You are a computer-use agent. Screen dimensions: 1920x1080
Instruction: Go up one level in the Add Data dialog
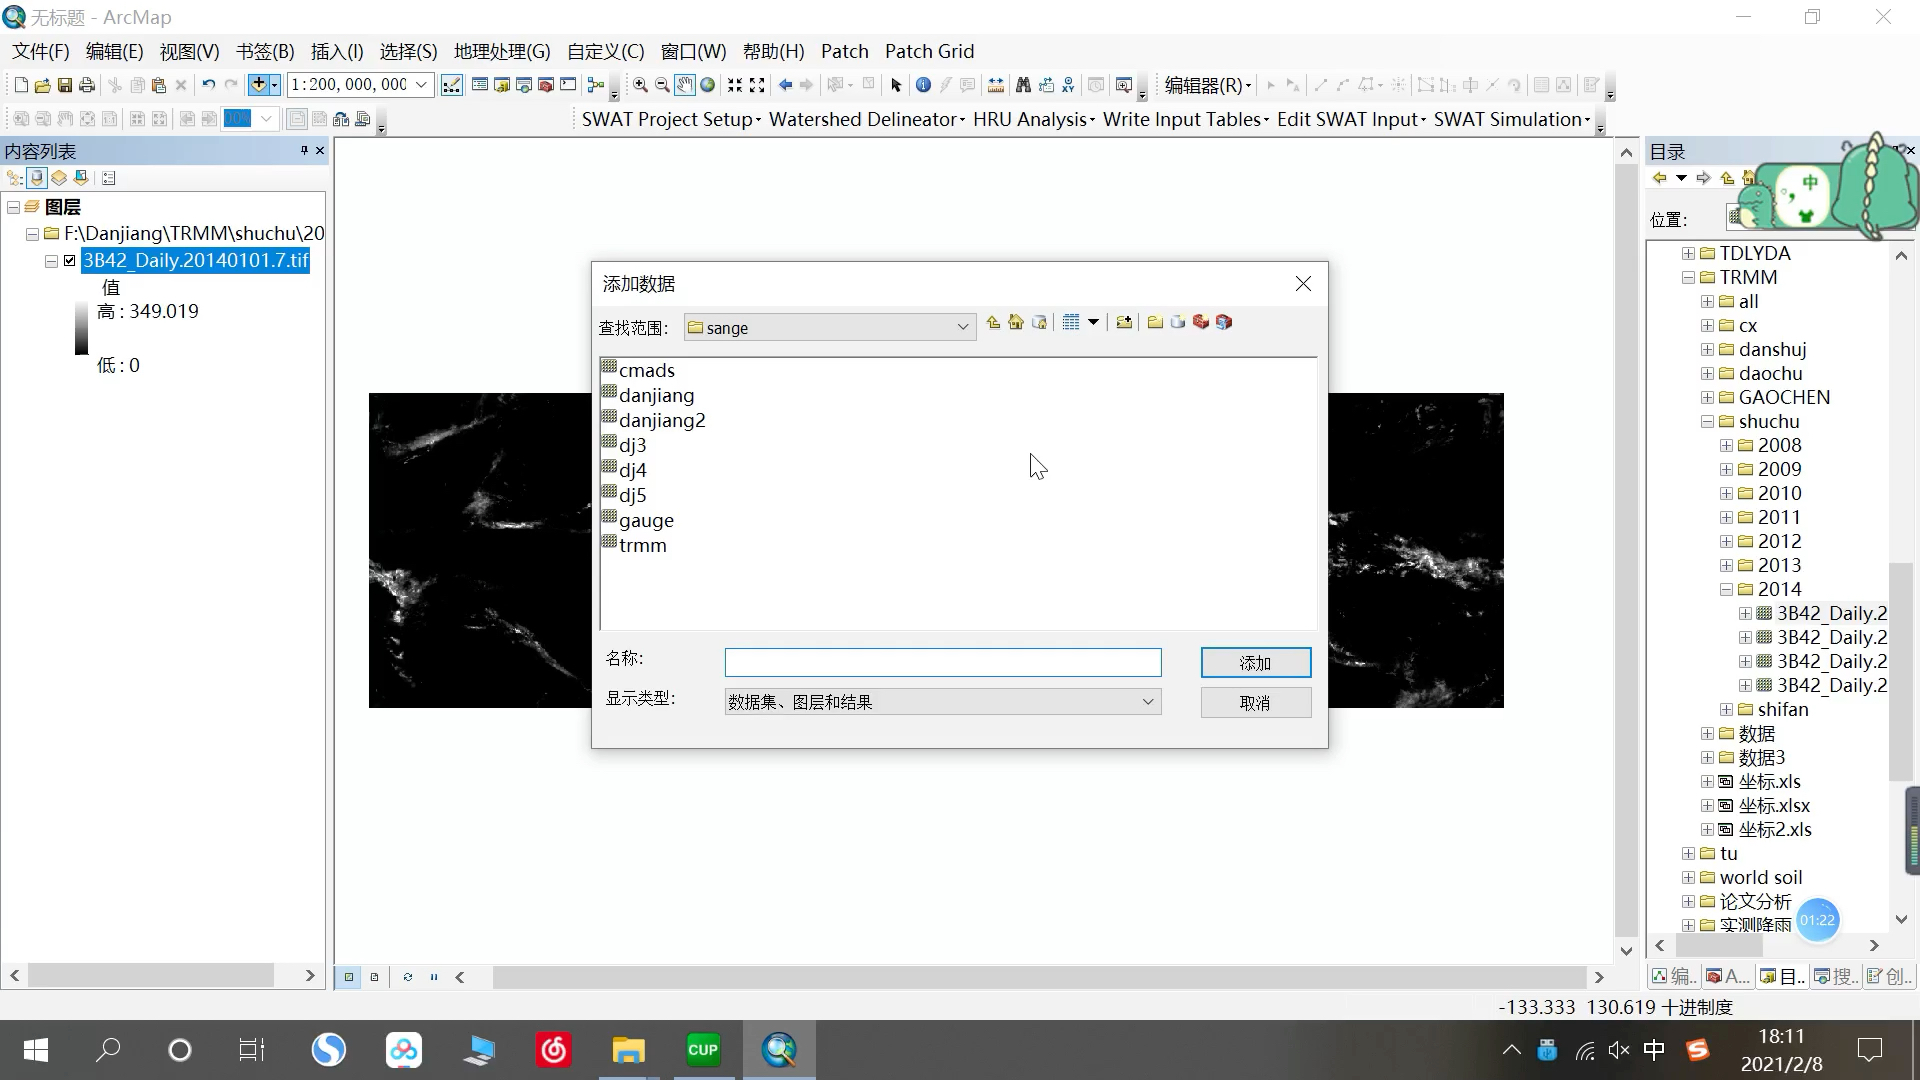pos(993,322)
